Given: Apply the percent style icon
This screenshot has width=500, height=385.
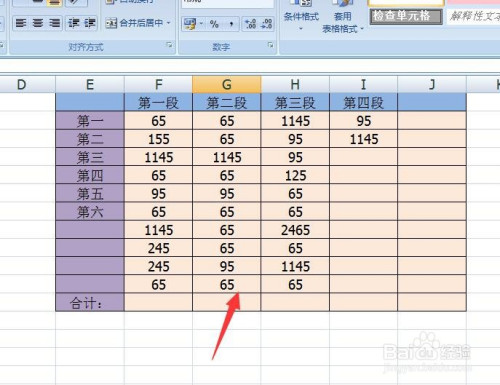Looking at the screenshot, I should pyautogui.click(x=214, y=24).
